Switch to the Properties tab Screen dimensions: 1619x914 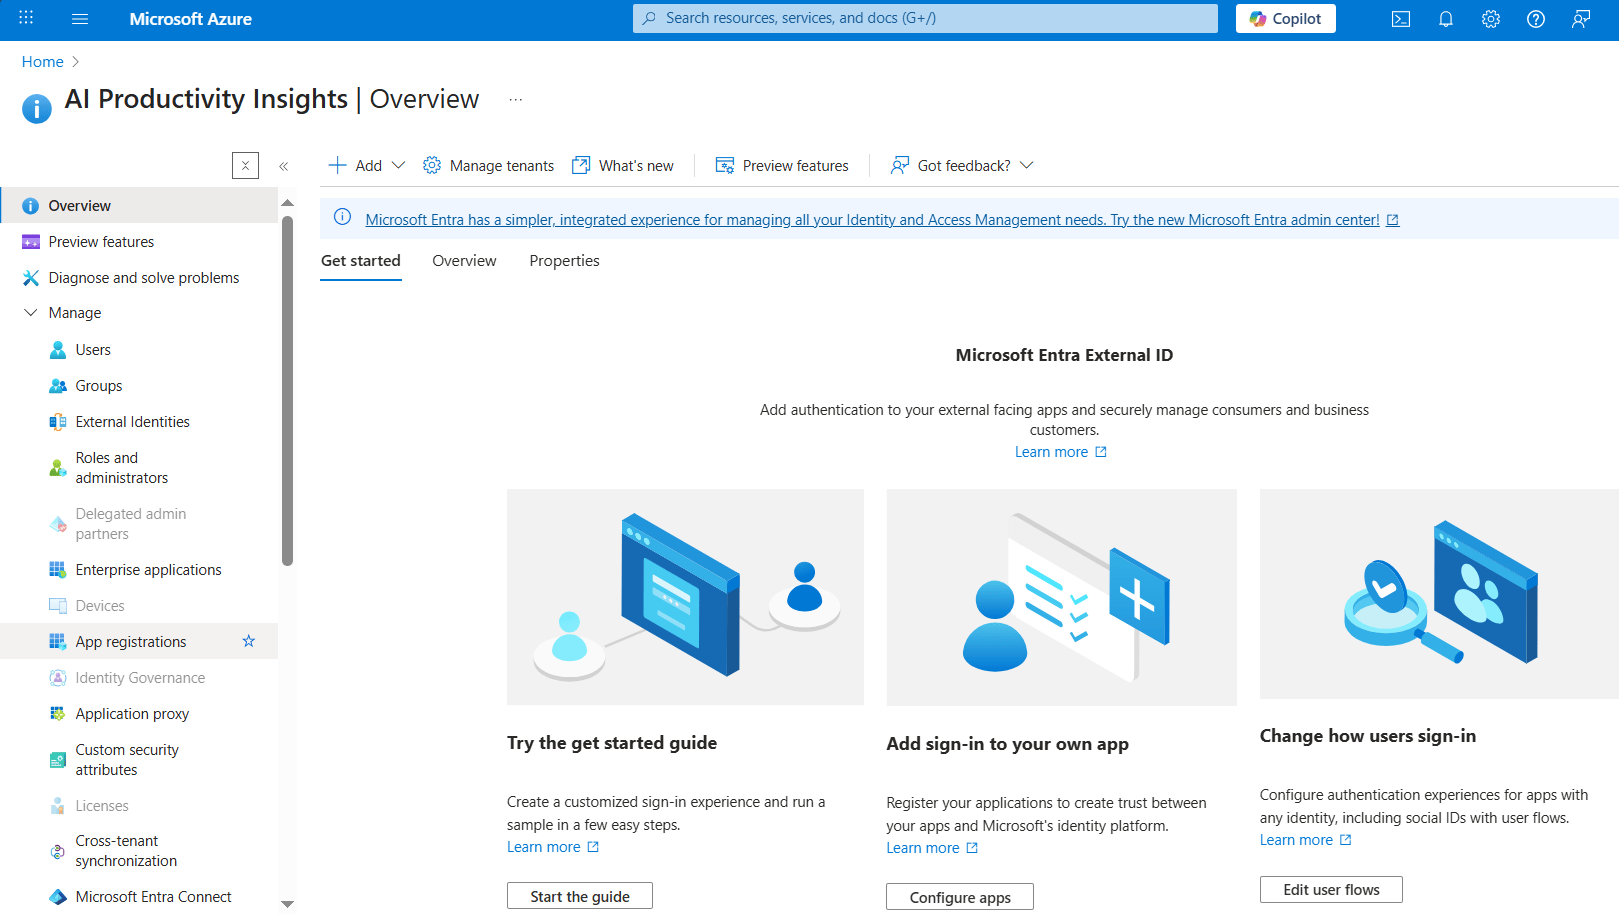click(x=565, y=261)
